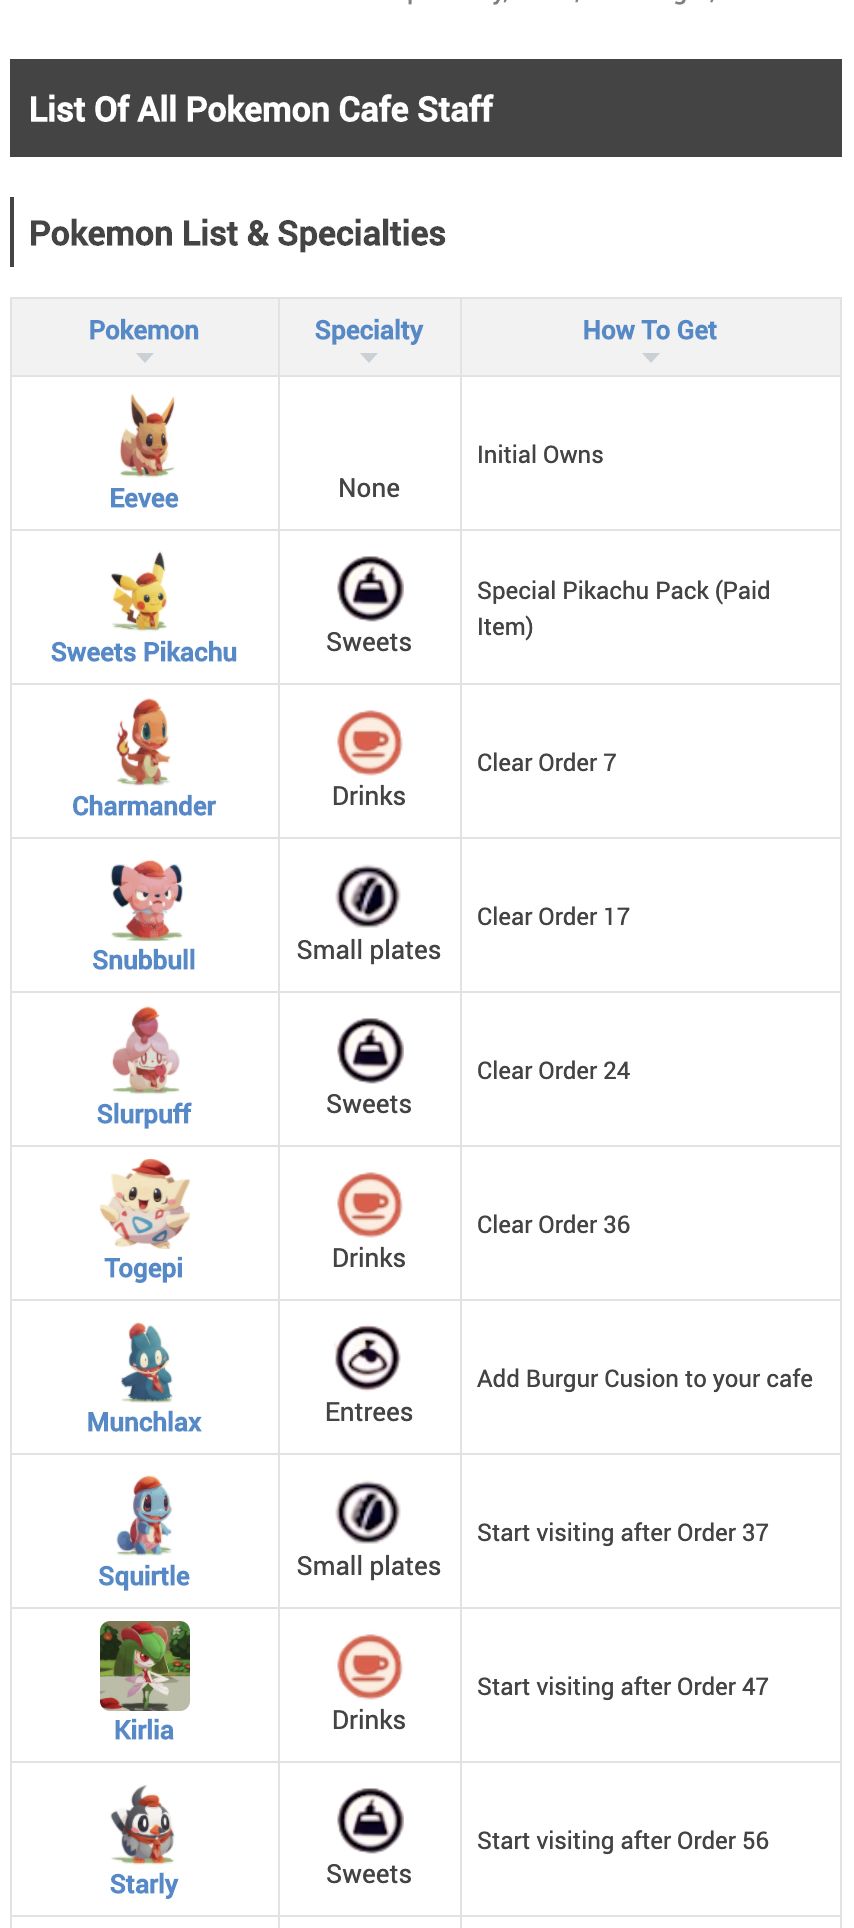Click the Drinks cup icon in Charmander's row

[x=369, y=743]
